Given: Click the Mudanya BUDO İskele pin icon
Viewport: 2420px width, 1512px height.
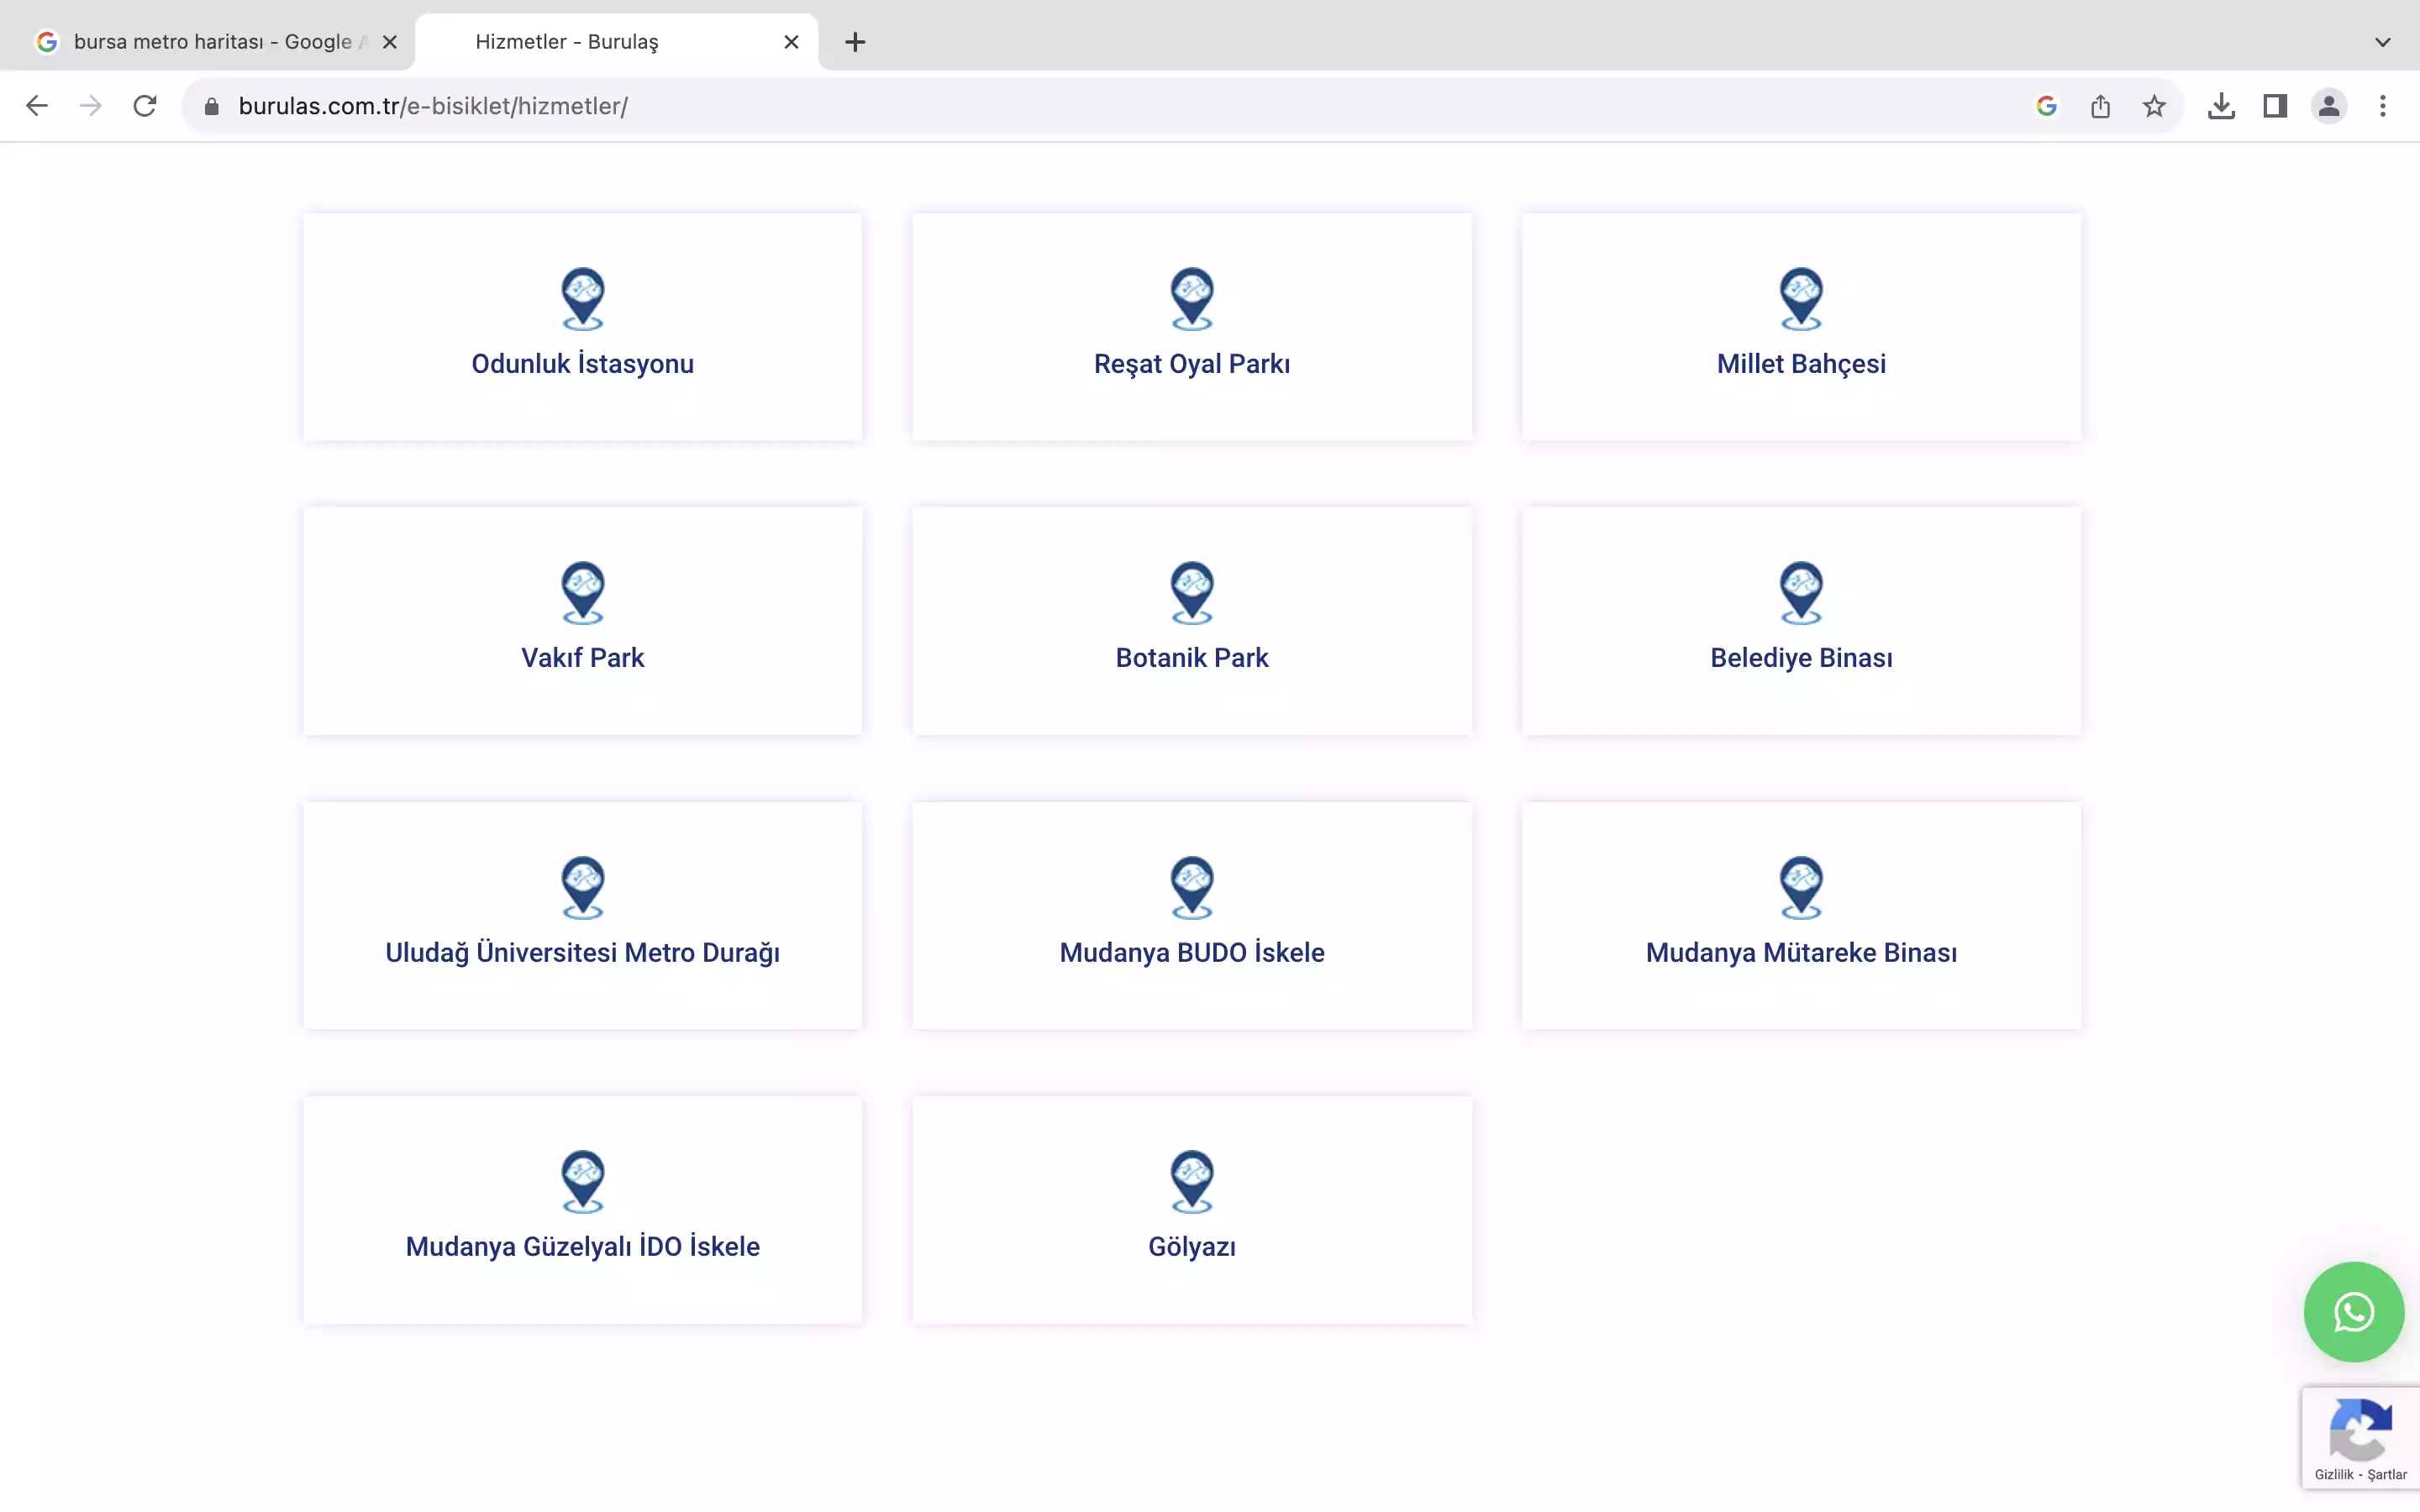Looking at the screenshot, I should tap(1192, 888).
